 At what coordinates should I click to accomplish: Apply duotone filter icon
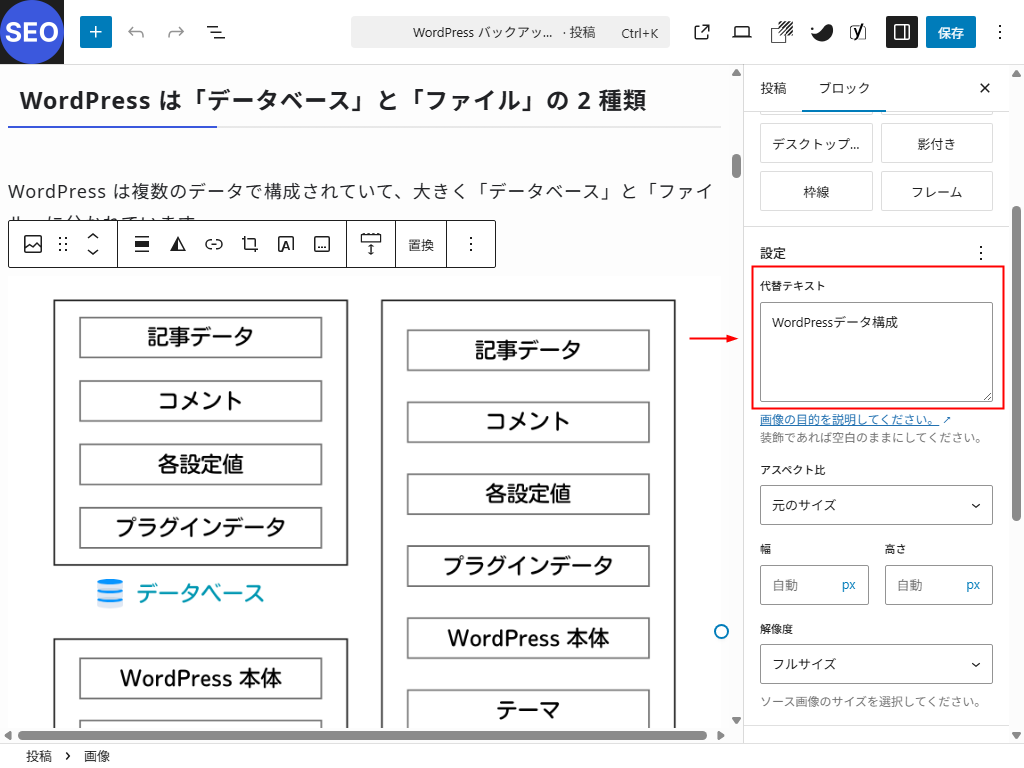coord(178,244)
